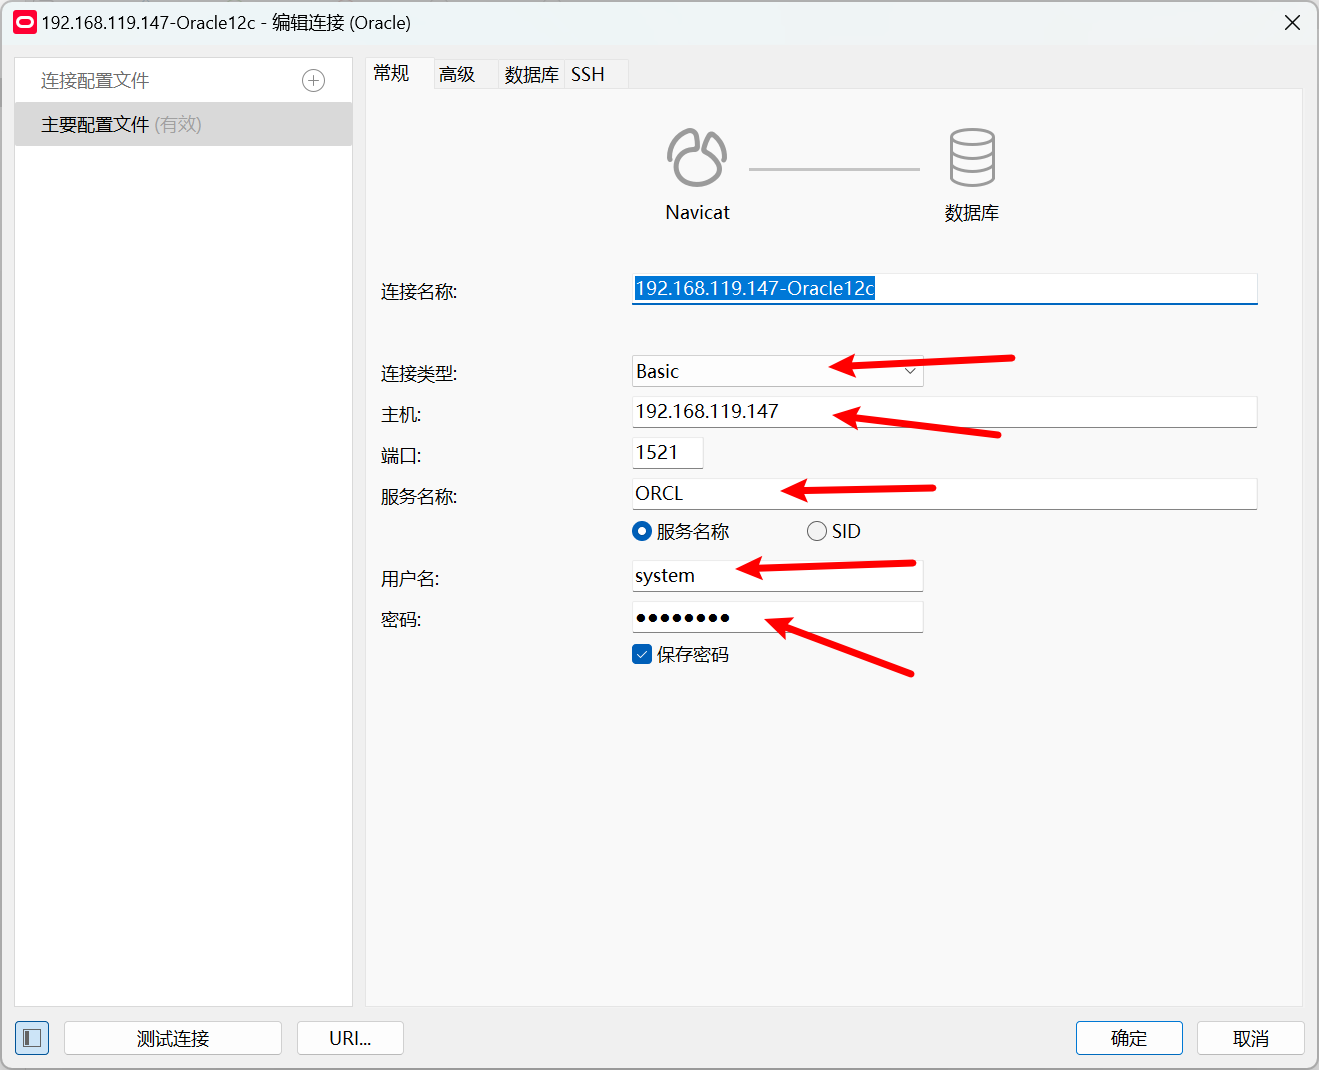Click the 连接名称 input field
The image size is (1319, 1070).
[944, 289]
